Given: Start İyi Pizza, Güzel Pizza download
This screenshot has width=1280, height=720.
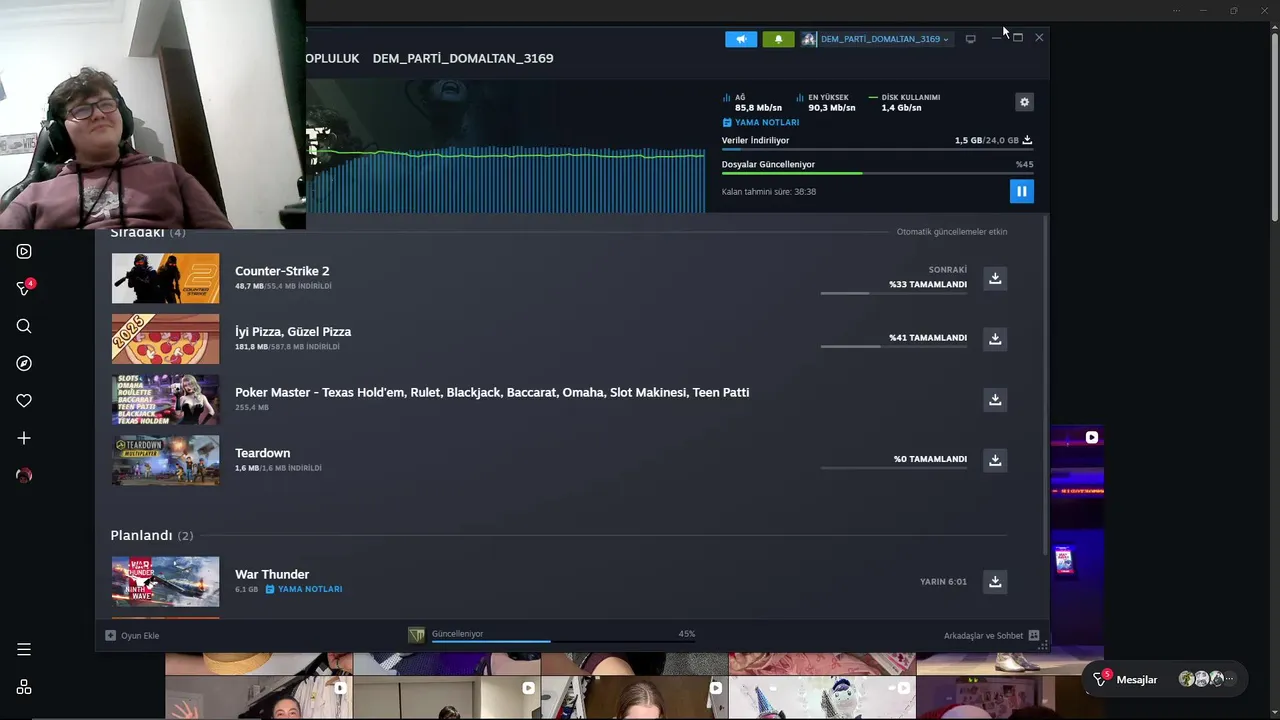Looking at the screenshot, I should 995,339.
